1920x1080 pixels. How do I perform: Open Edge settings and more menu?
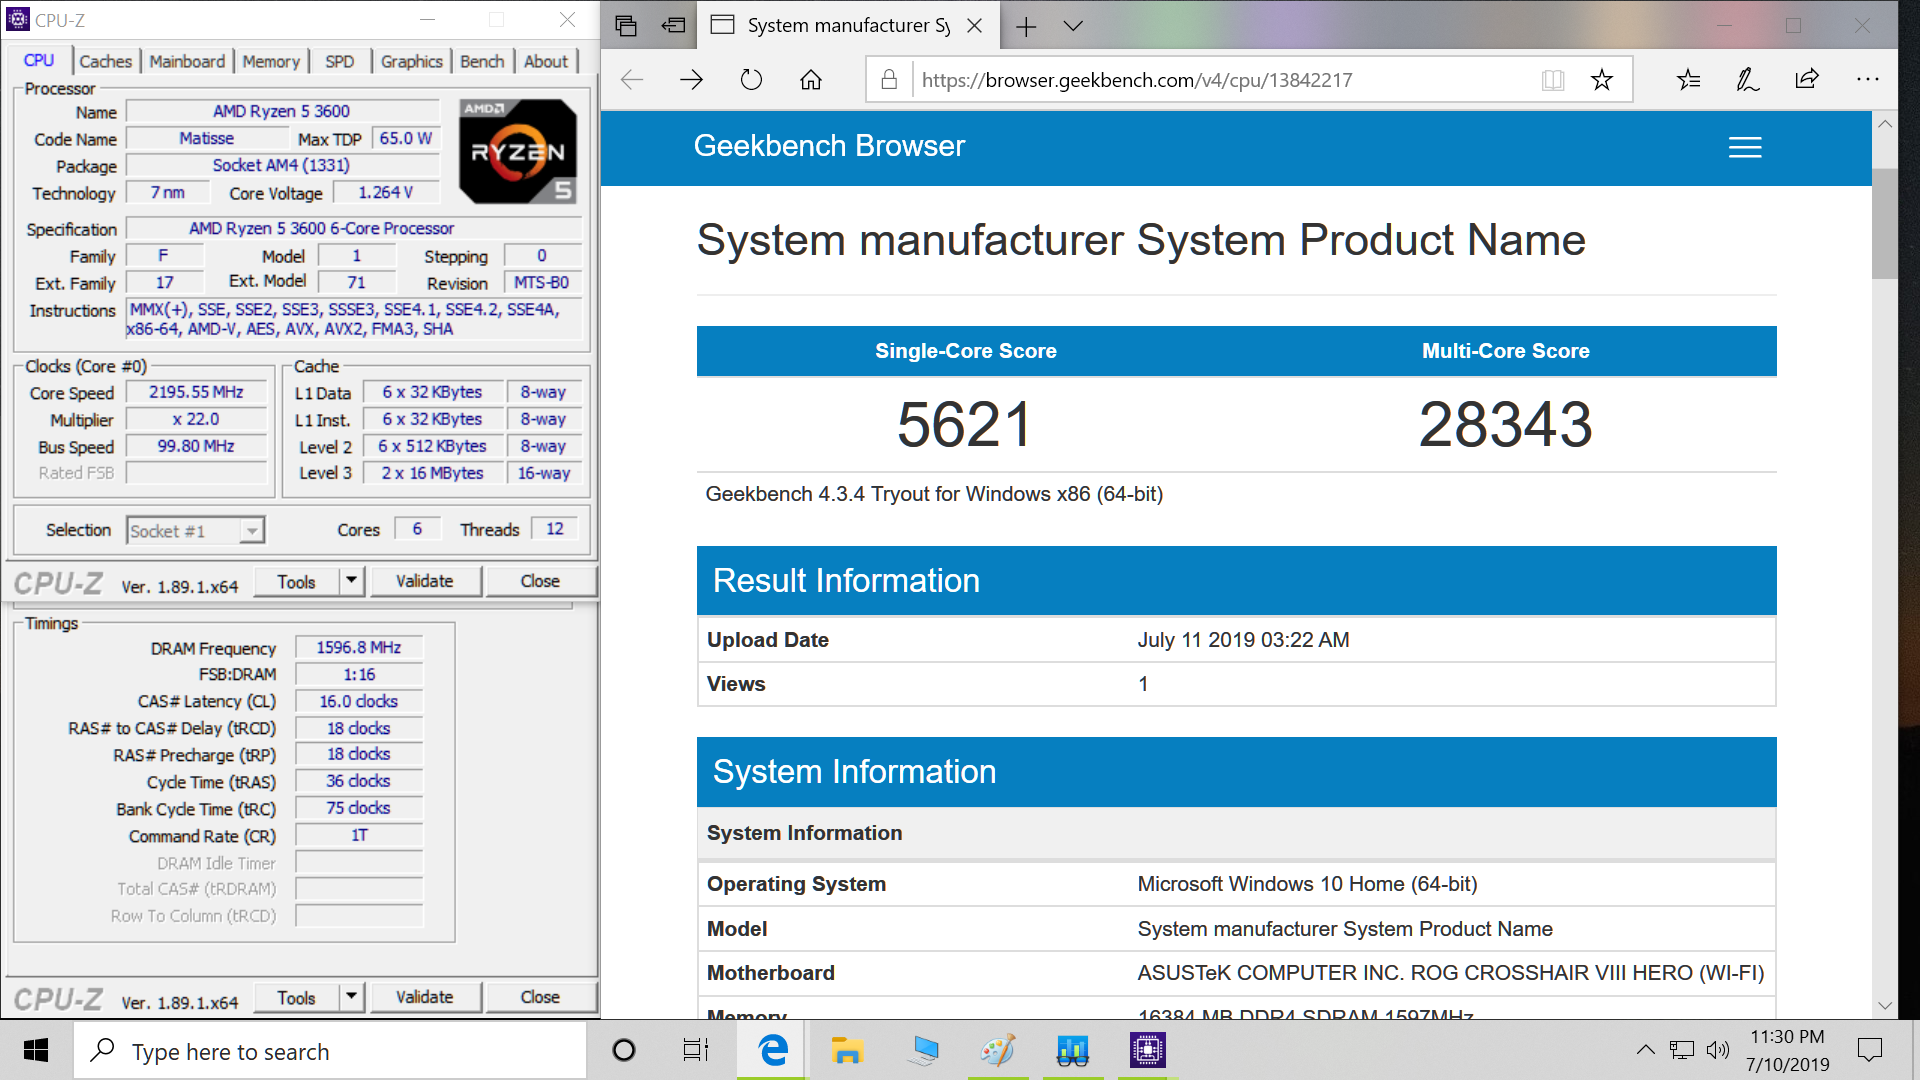1867,80
